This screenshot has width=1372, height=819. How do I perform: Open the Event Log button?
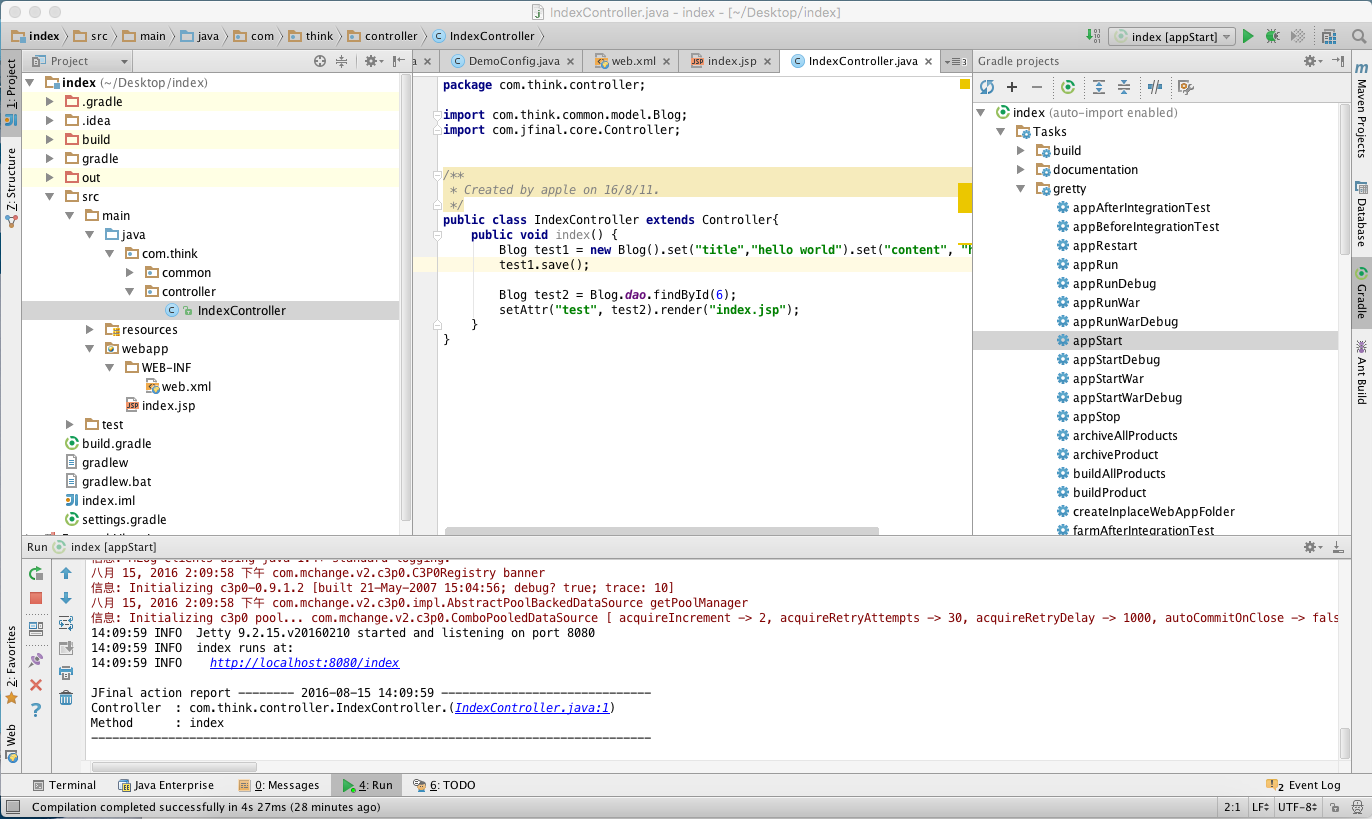pyautogui.click(x=1304, y=785)
